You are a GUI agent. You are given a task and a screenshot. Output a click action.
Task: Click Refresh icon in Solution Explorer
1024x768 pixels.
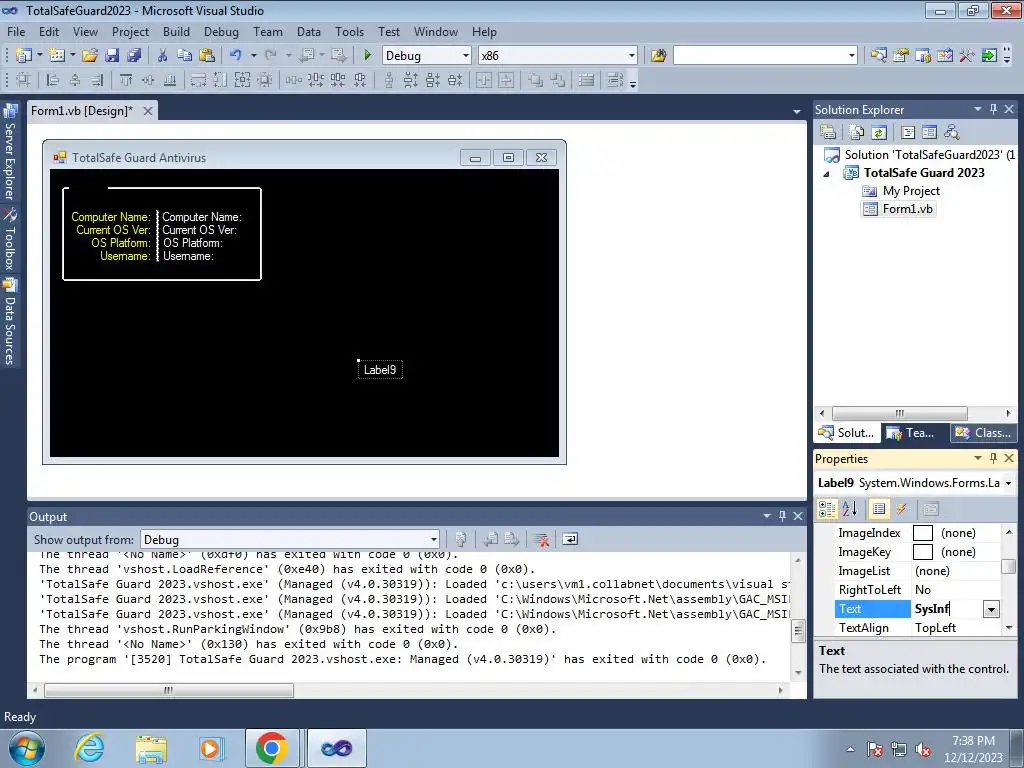click(x=879, y=133)
